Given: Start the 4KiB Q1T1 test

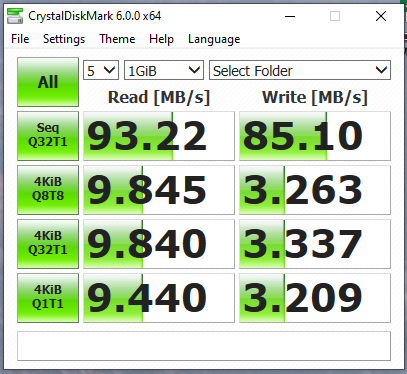Looking at the screenshot, I should click(x=48, y=298).
